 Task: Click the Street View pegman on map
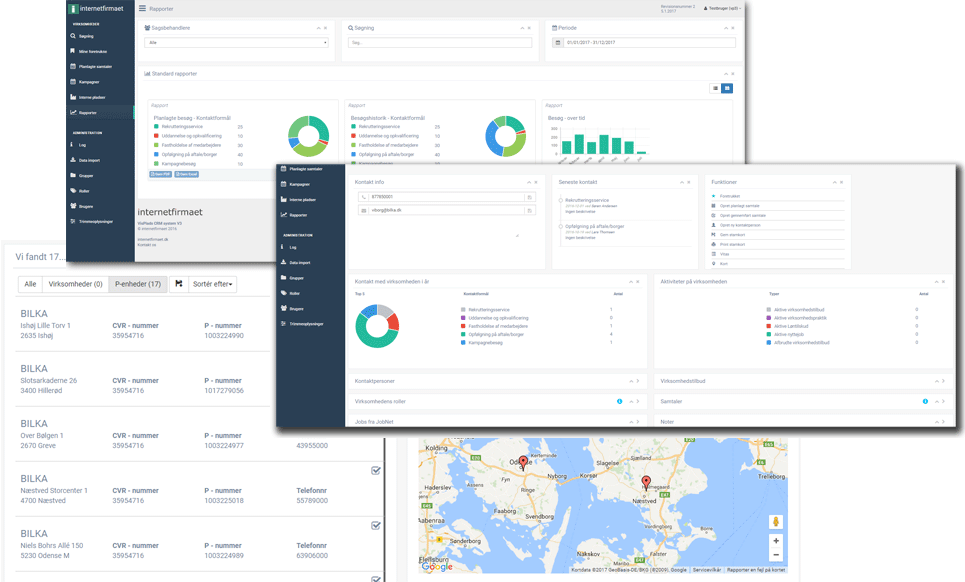pos(776,522)
